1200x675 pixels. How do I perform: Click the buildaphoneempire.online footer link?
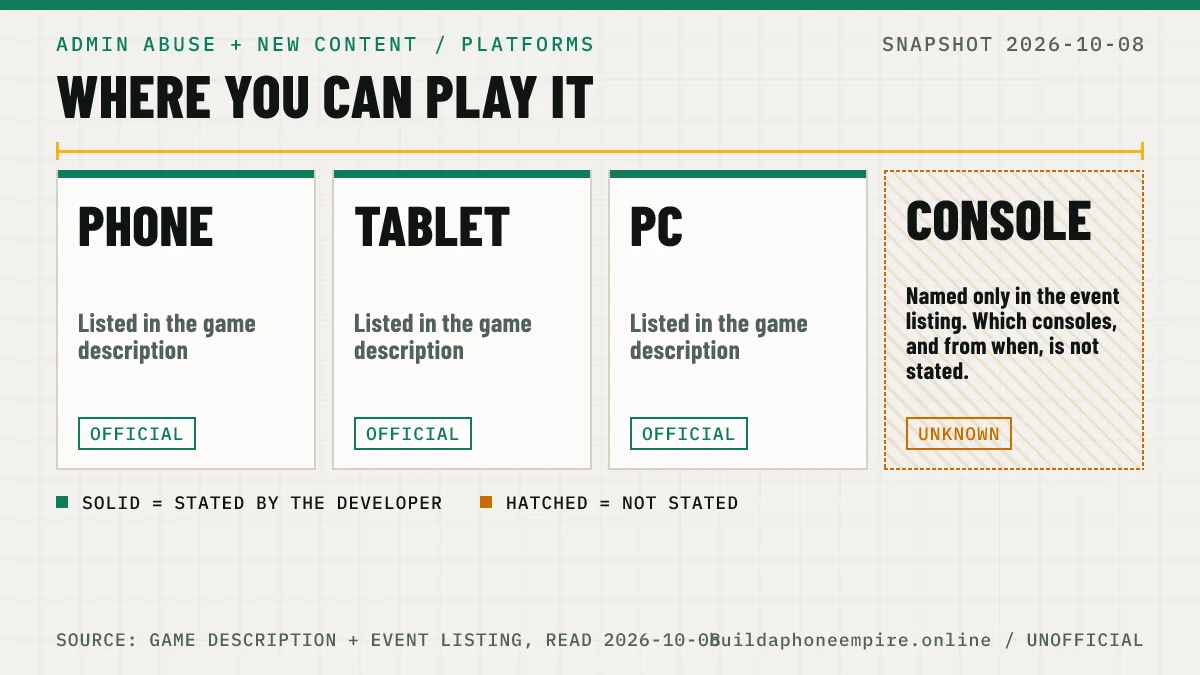(x=851, y=640)
